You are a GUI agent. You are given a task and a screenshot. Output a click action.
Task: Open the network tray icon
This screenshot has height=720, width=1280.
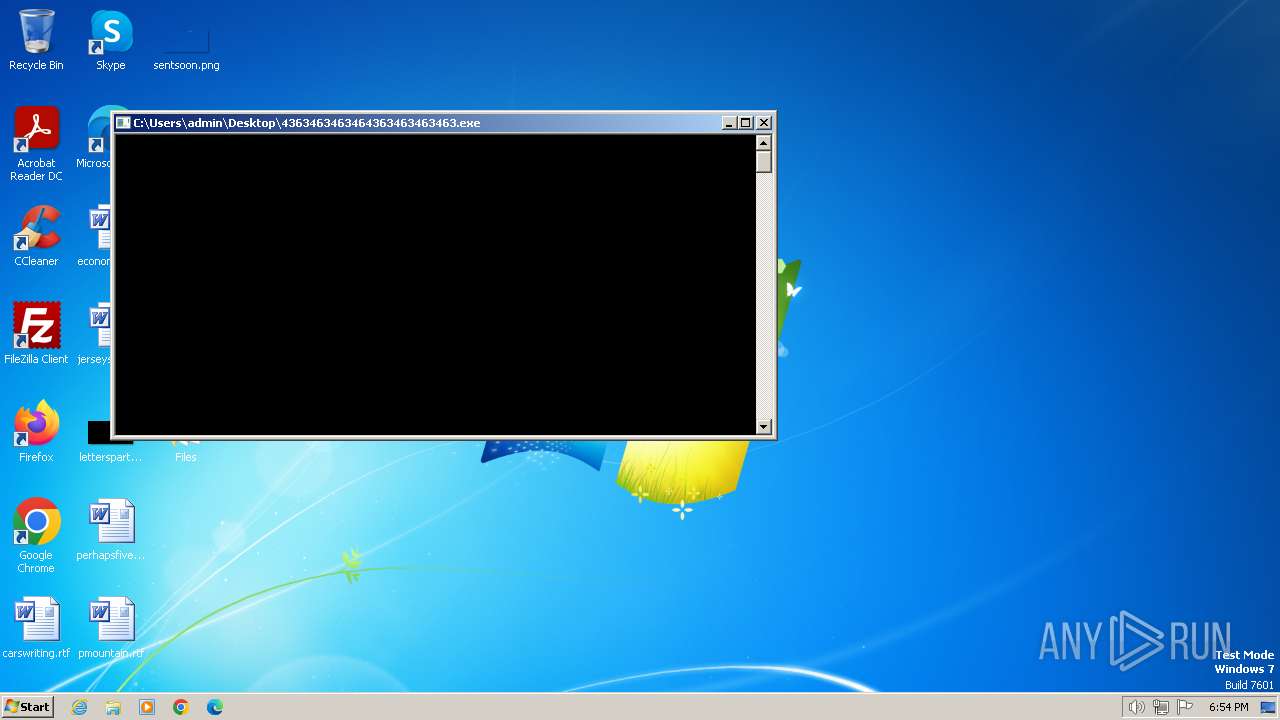point(1161,707)
